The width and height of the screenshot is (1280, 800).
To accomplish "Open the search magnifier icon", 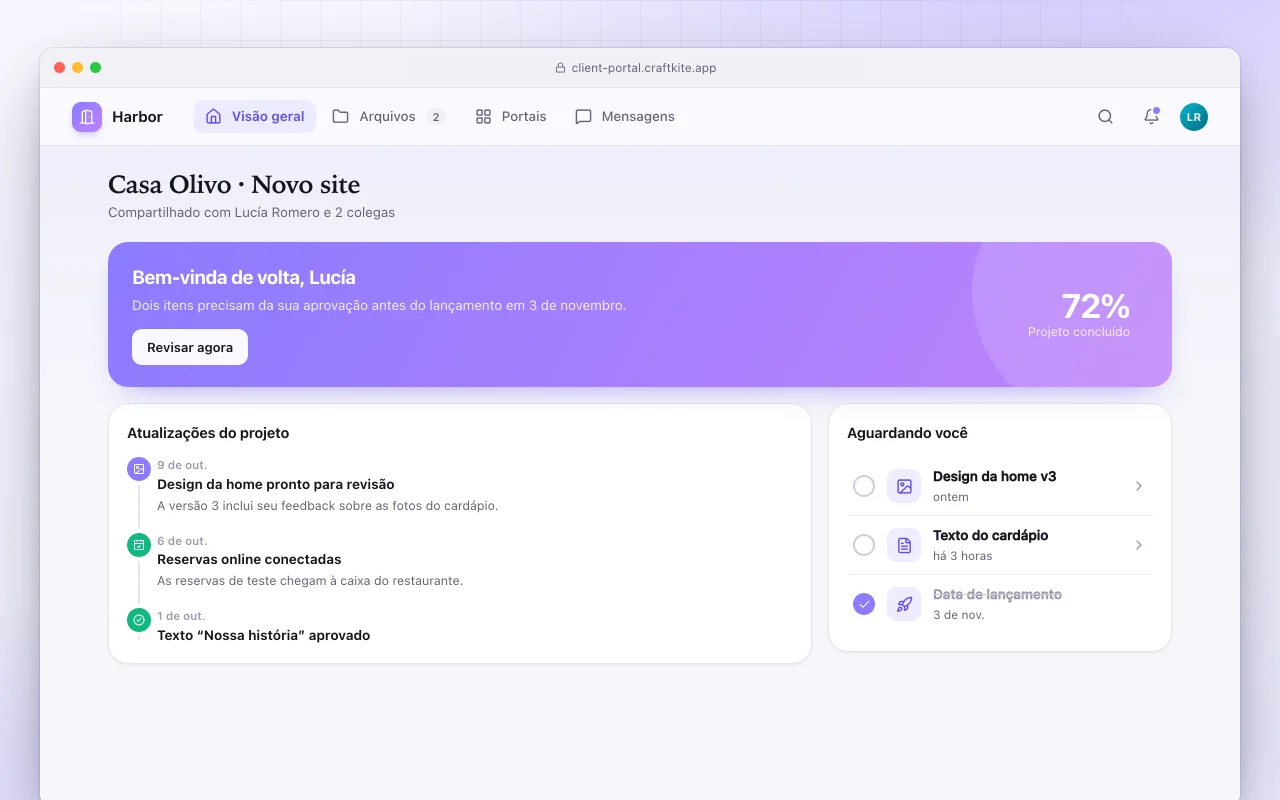I will point(1105,117).
